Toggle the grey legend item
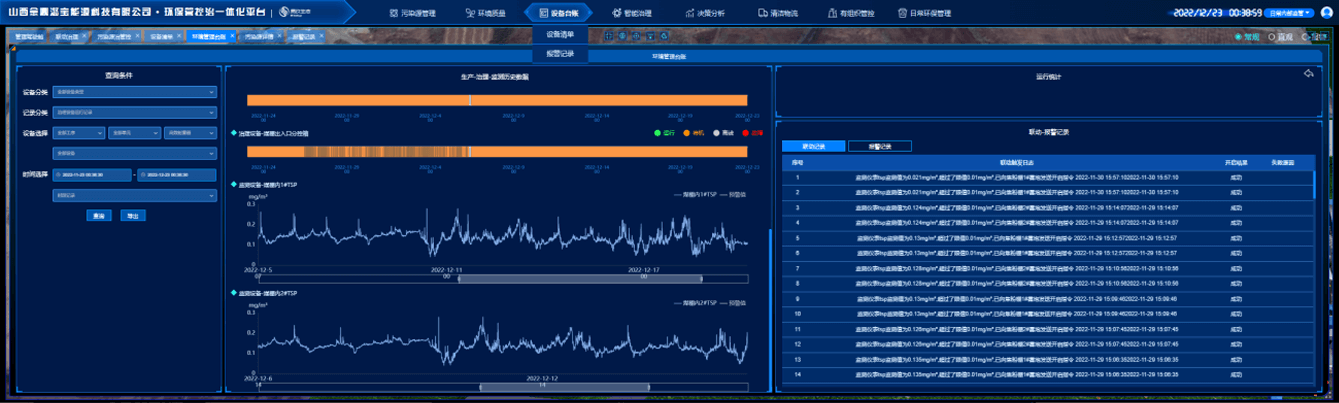 click(x=723, y=132)
